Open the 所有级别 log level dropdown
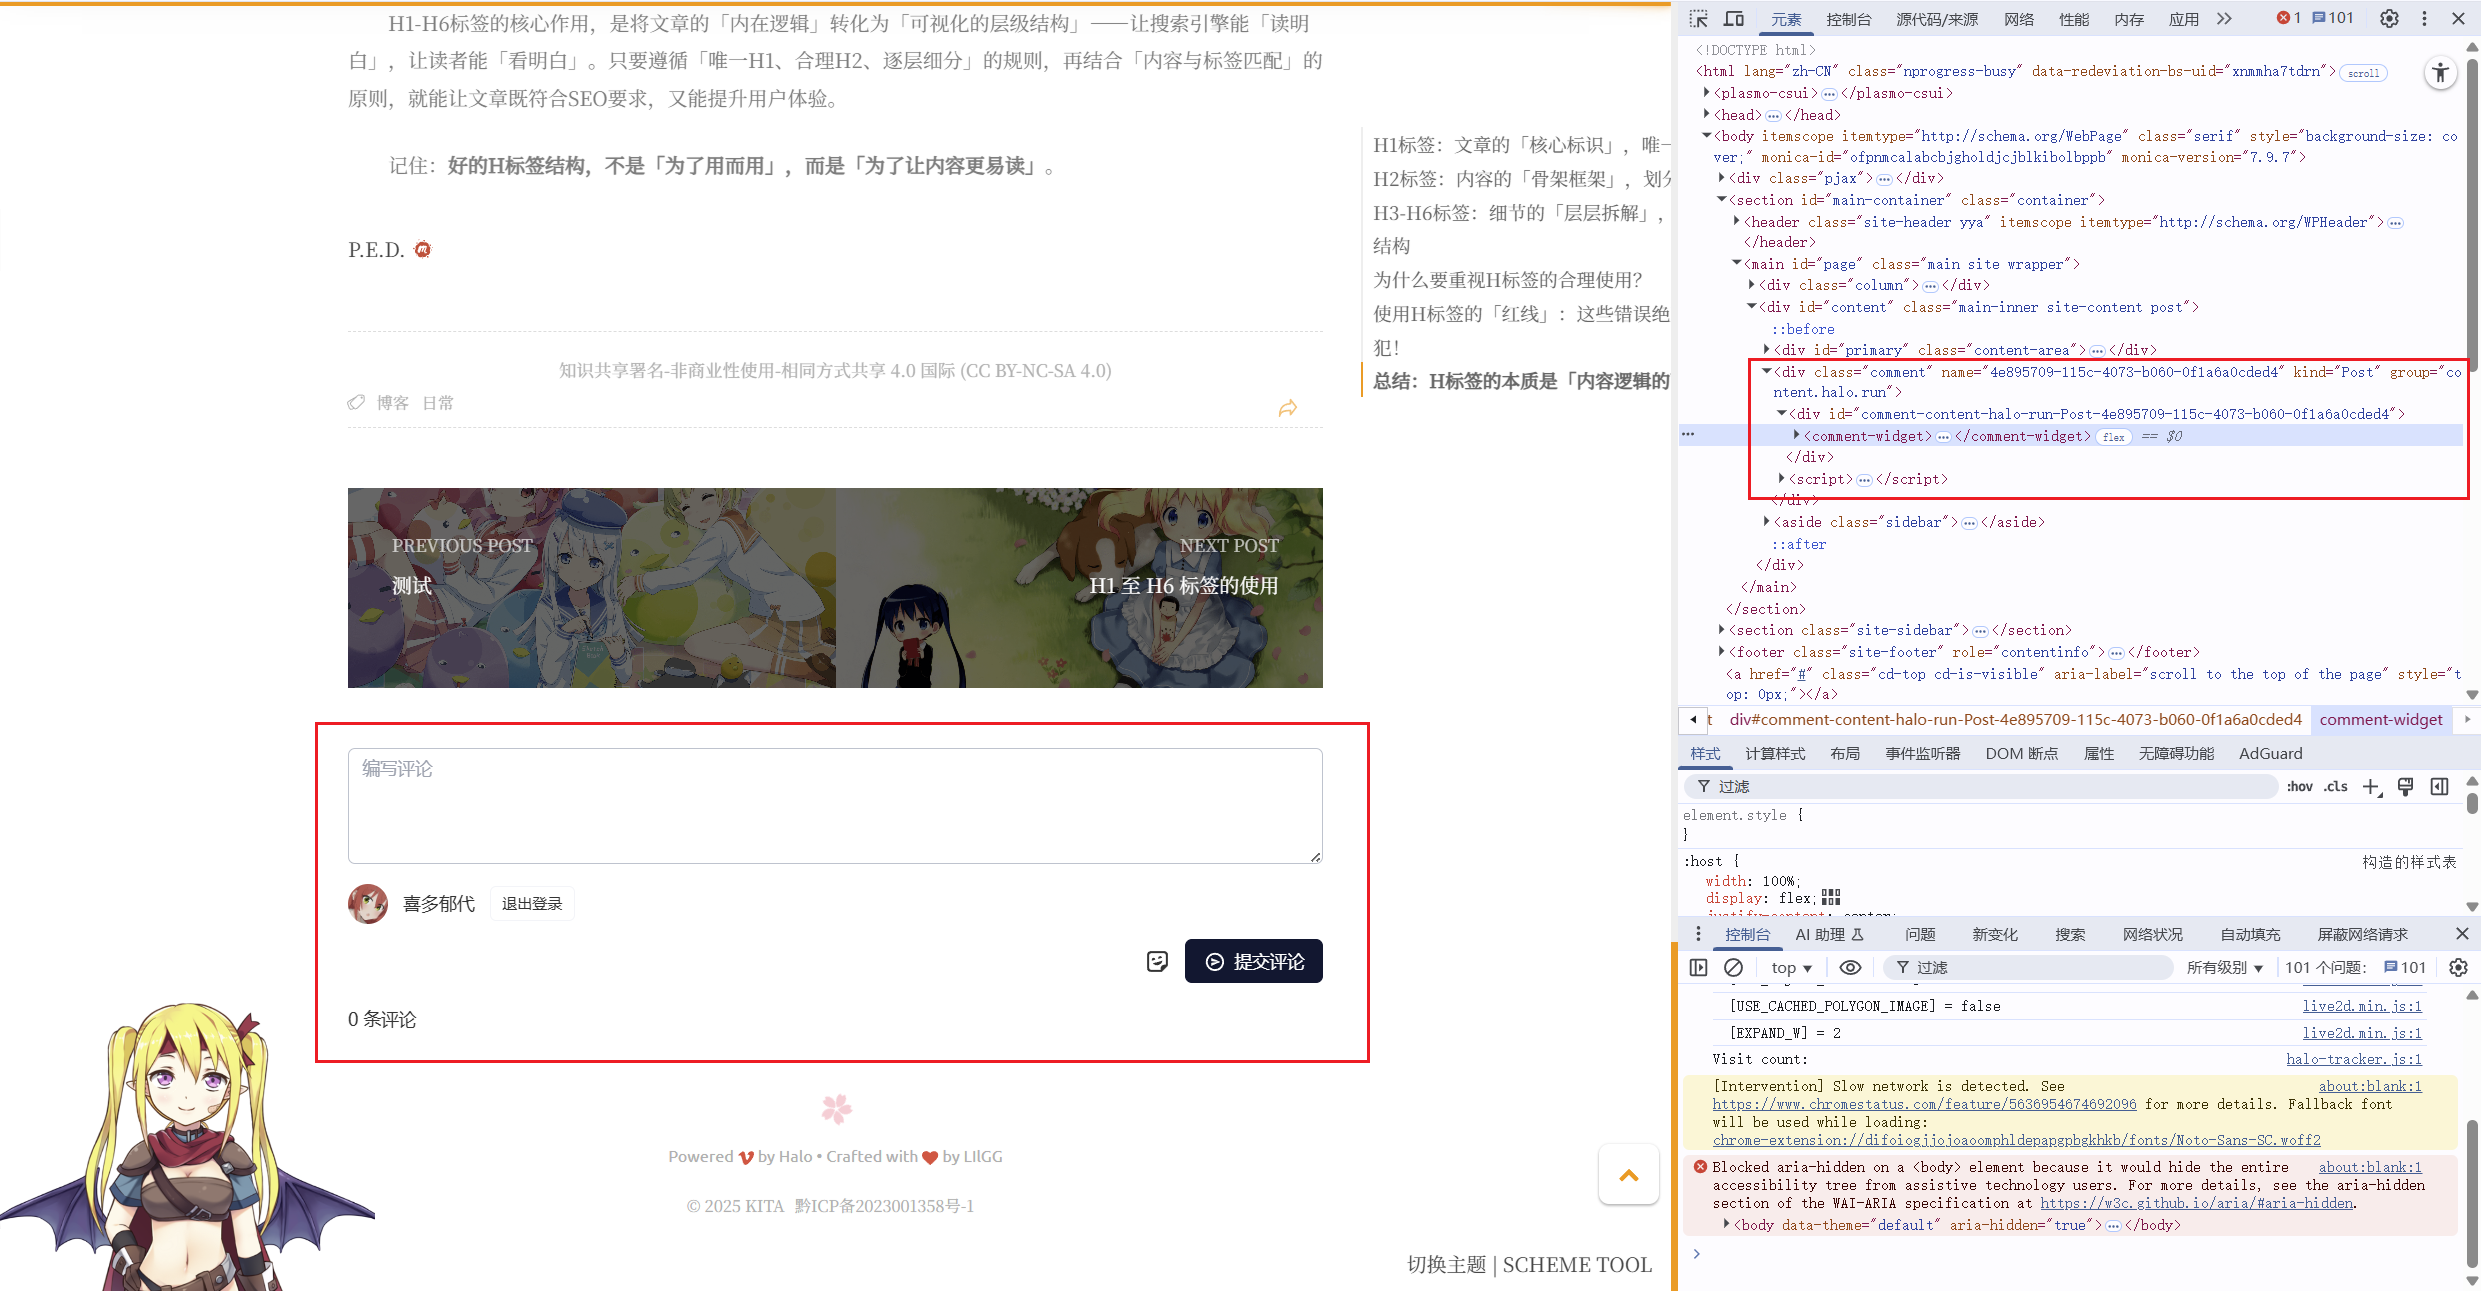The height and width of the screenshot is (1291, 2481). point(2224,967)
